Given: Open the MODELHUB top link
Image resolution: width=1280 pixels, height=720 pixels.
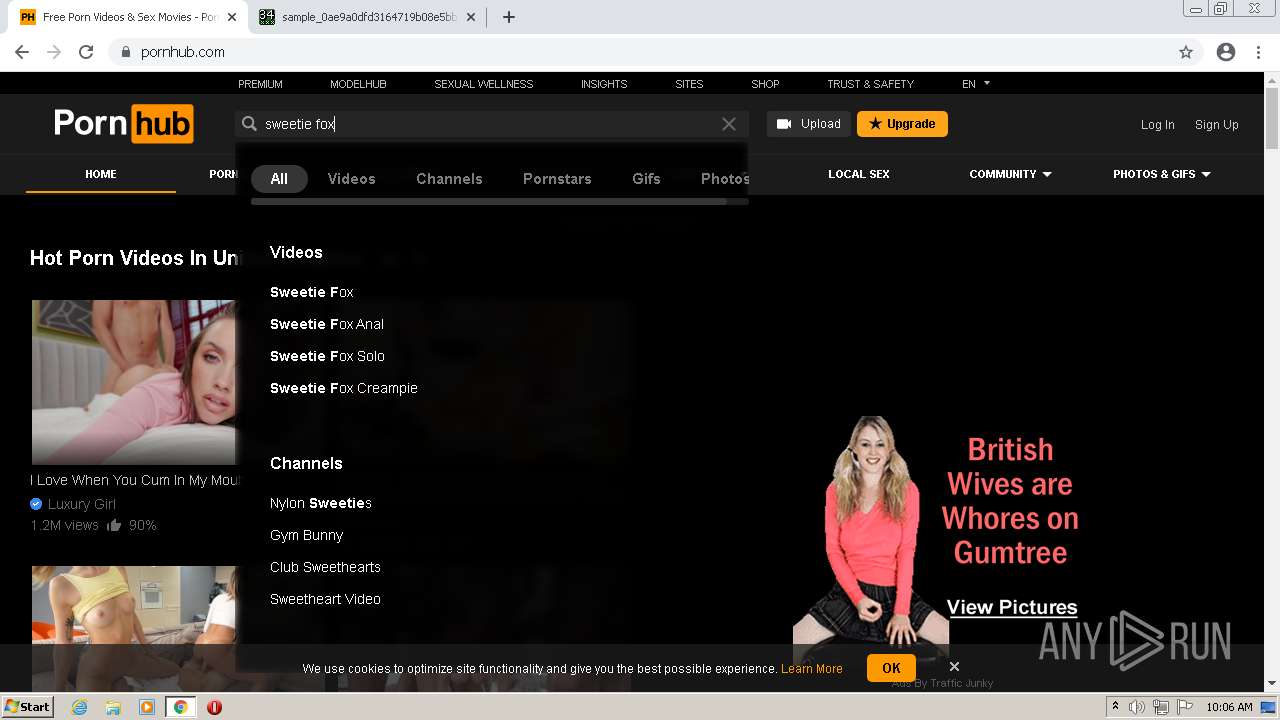Looking at the screenshot, I should click(x=358, y=84).
